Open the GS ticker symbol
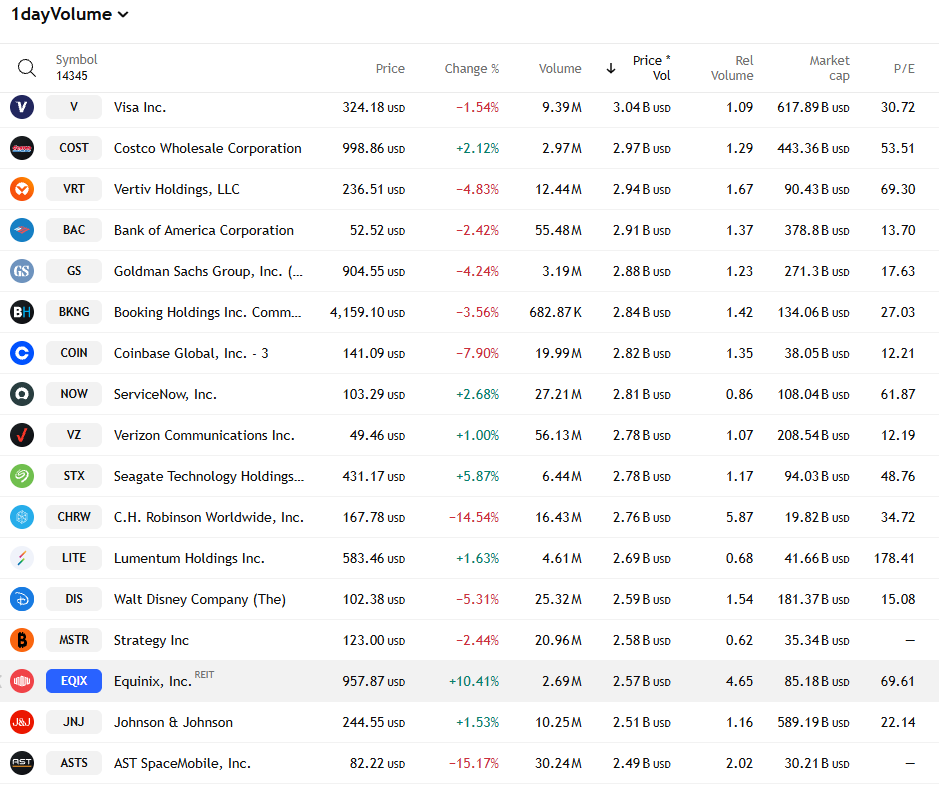The width and height of the screenshot is (939, 787). [x=74, y=271]
